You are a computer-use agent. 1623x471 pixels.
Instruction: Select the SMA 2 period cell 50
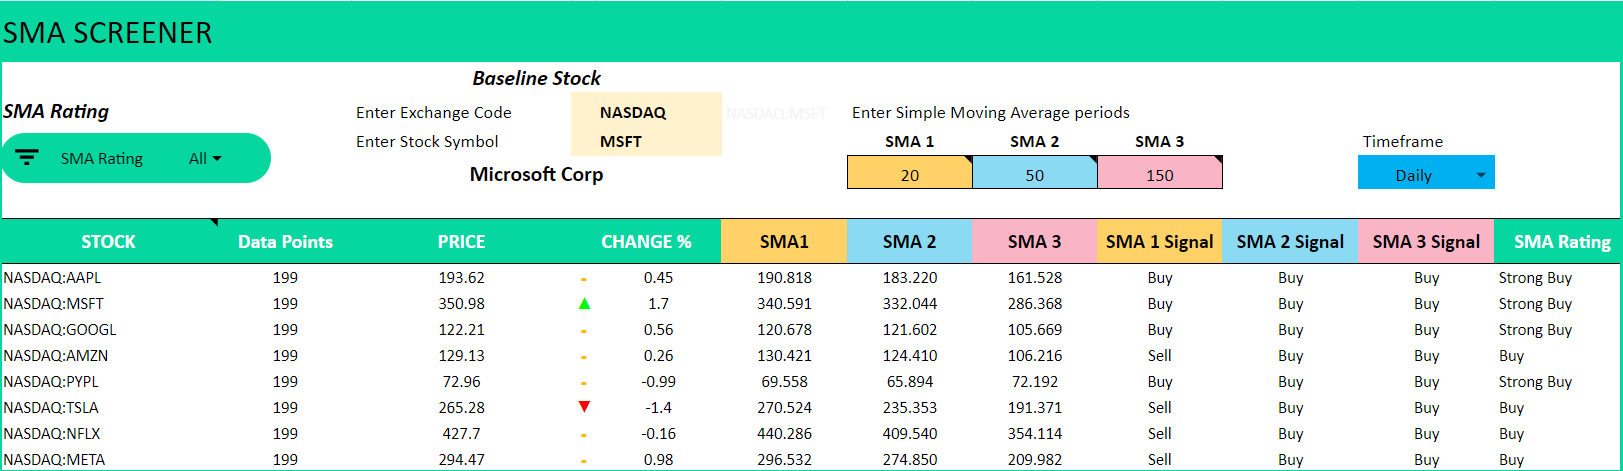click(x=1035, y=174)
